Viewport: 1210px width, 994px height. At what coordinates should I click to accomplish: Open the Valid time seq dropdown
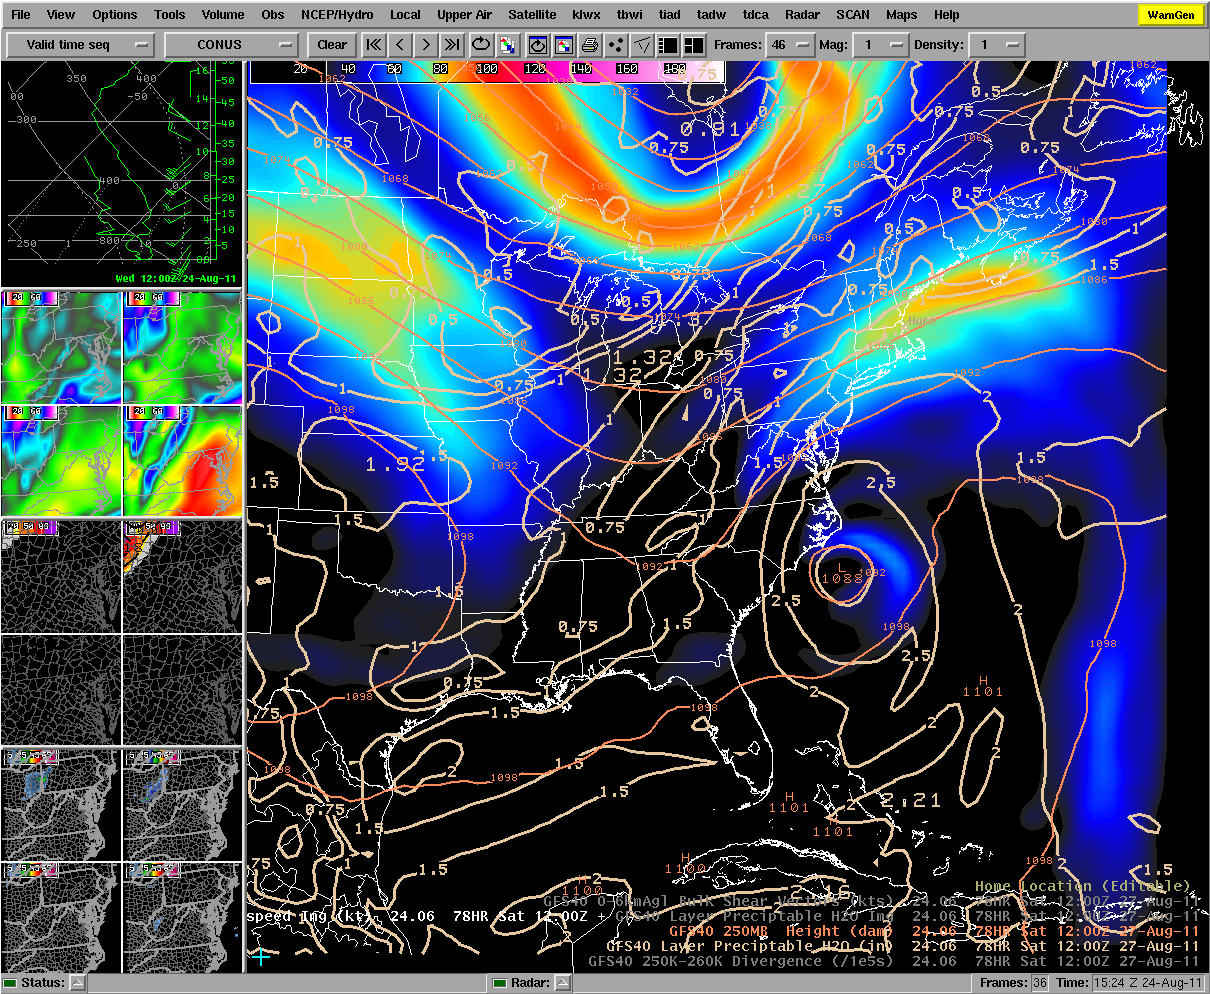coord(81,45)
